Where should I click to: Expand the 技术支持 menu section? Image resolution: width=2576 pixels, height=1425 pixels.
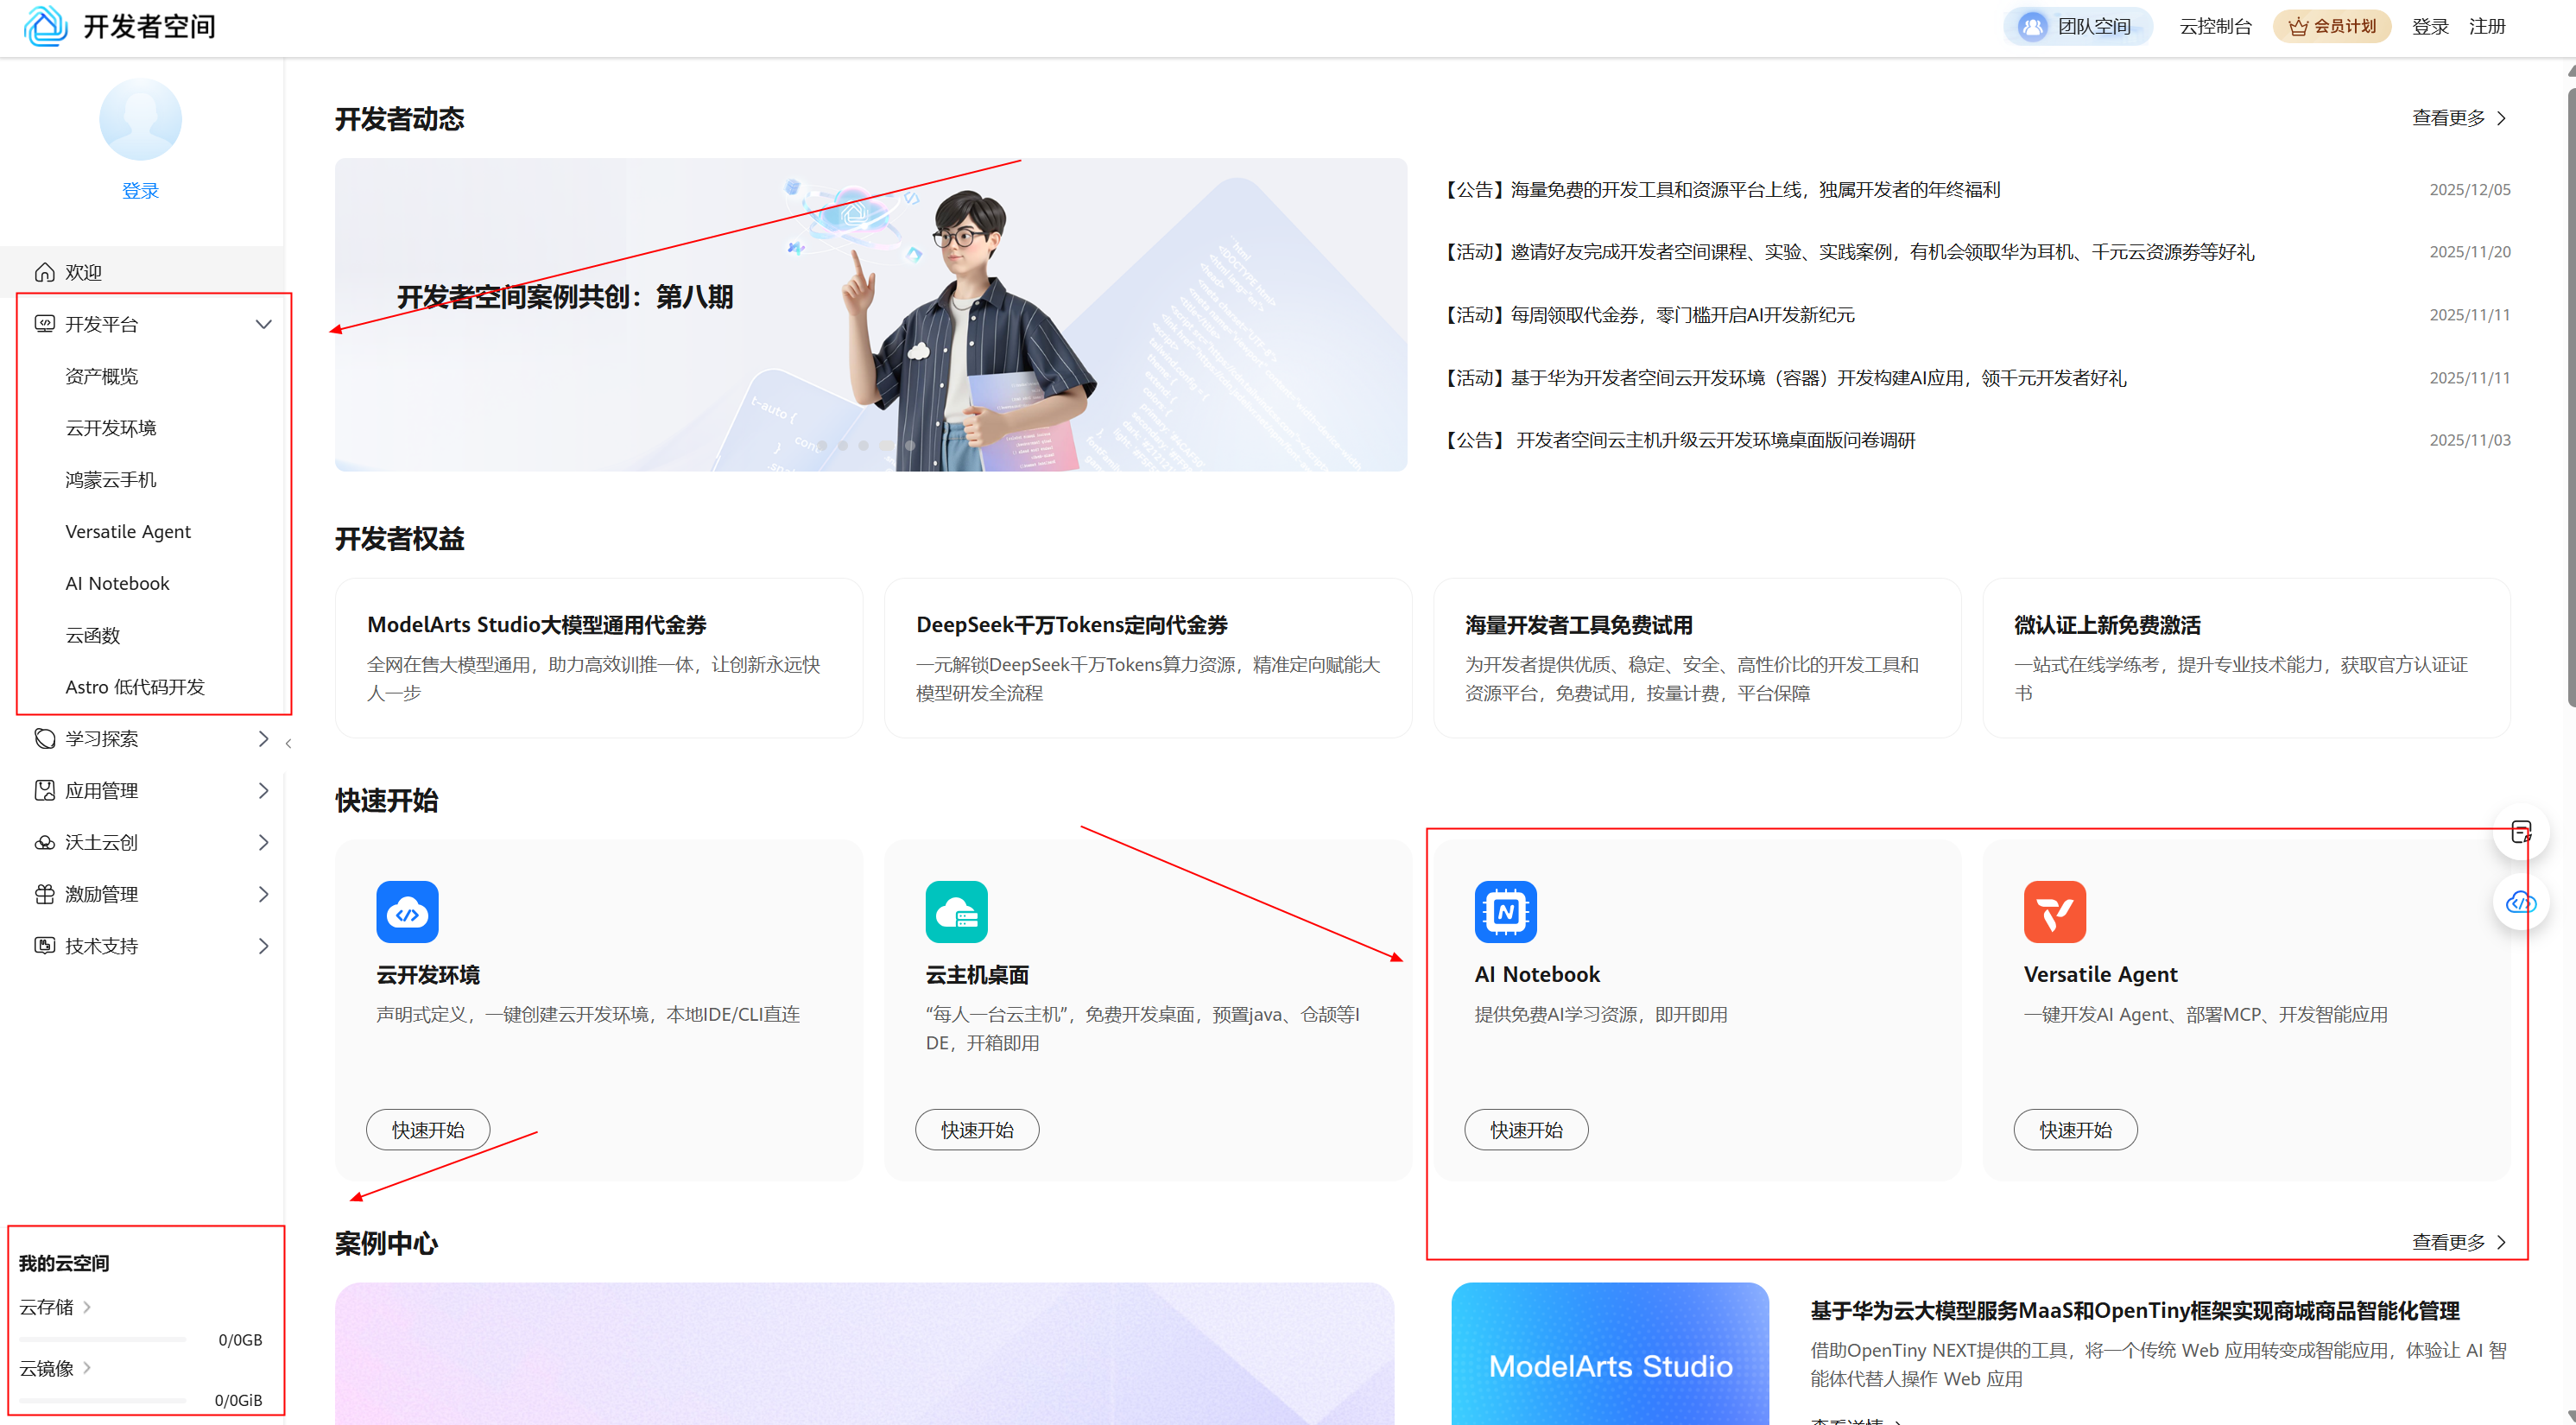tap(263, 945)
